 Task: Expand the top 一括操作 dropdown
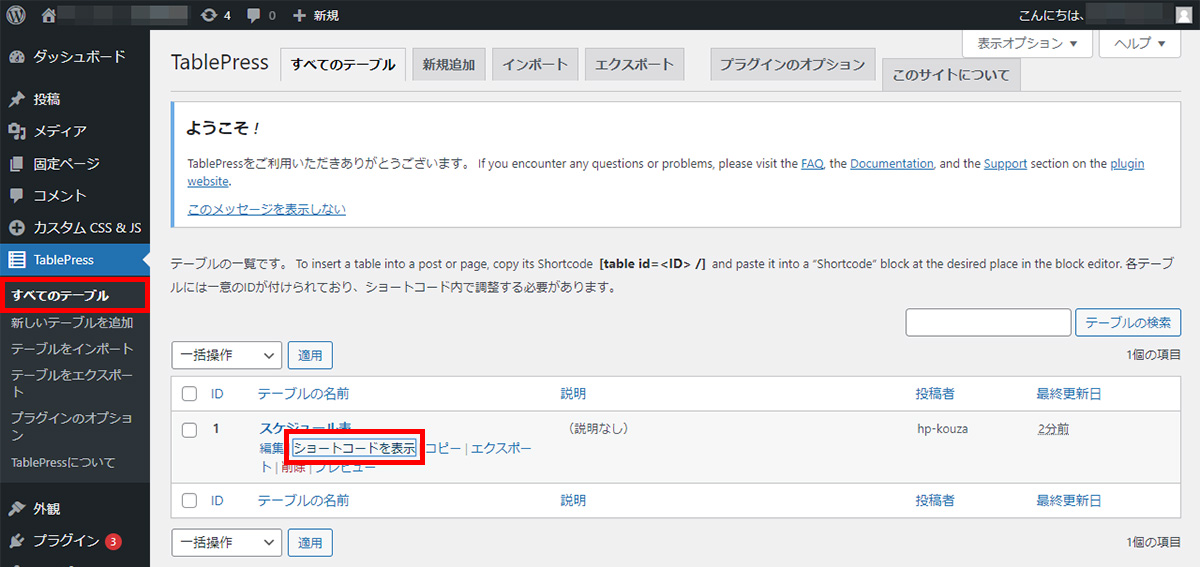pyautogui.click(x=227, y=355)
